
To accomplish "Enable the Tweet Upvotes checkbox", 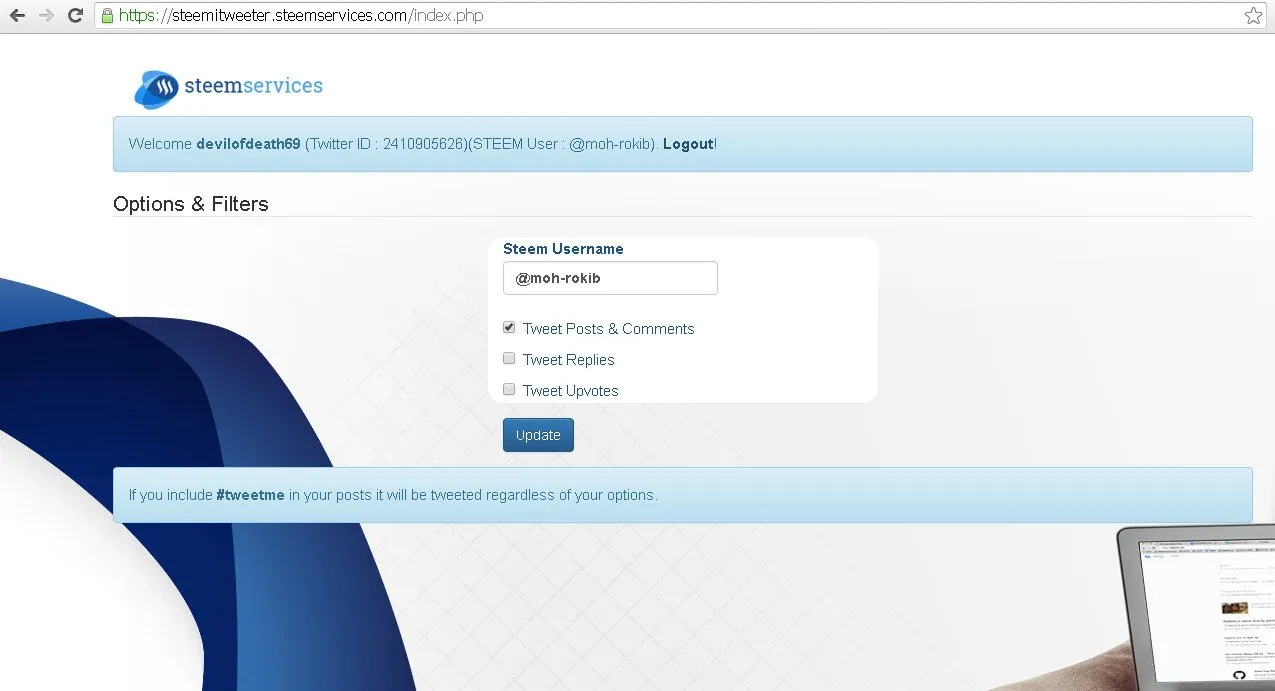I will (x=509, y=389).
